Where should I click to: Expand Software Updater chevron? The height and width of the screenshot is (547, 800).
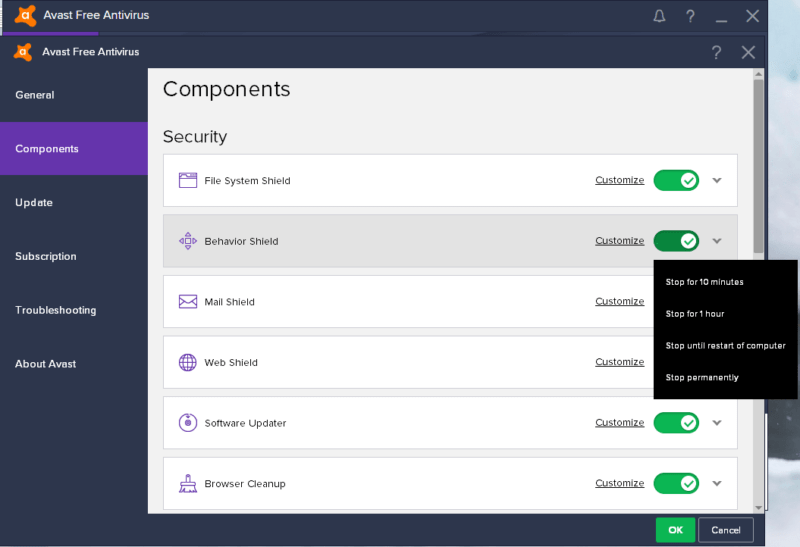pos(717,422)
